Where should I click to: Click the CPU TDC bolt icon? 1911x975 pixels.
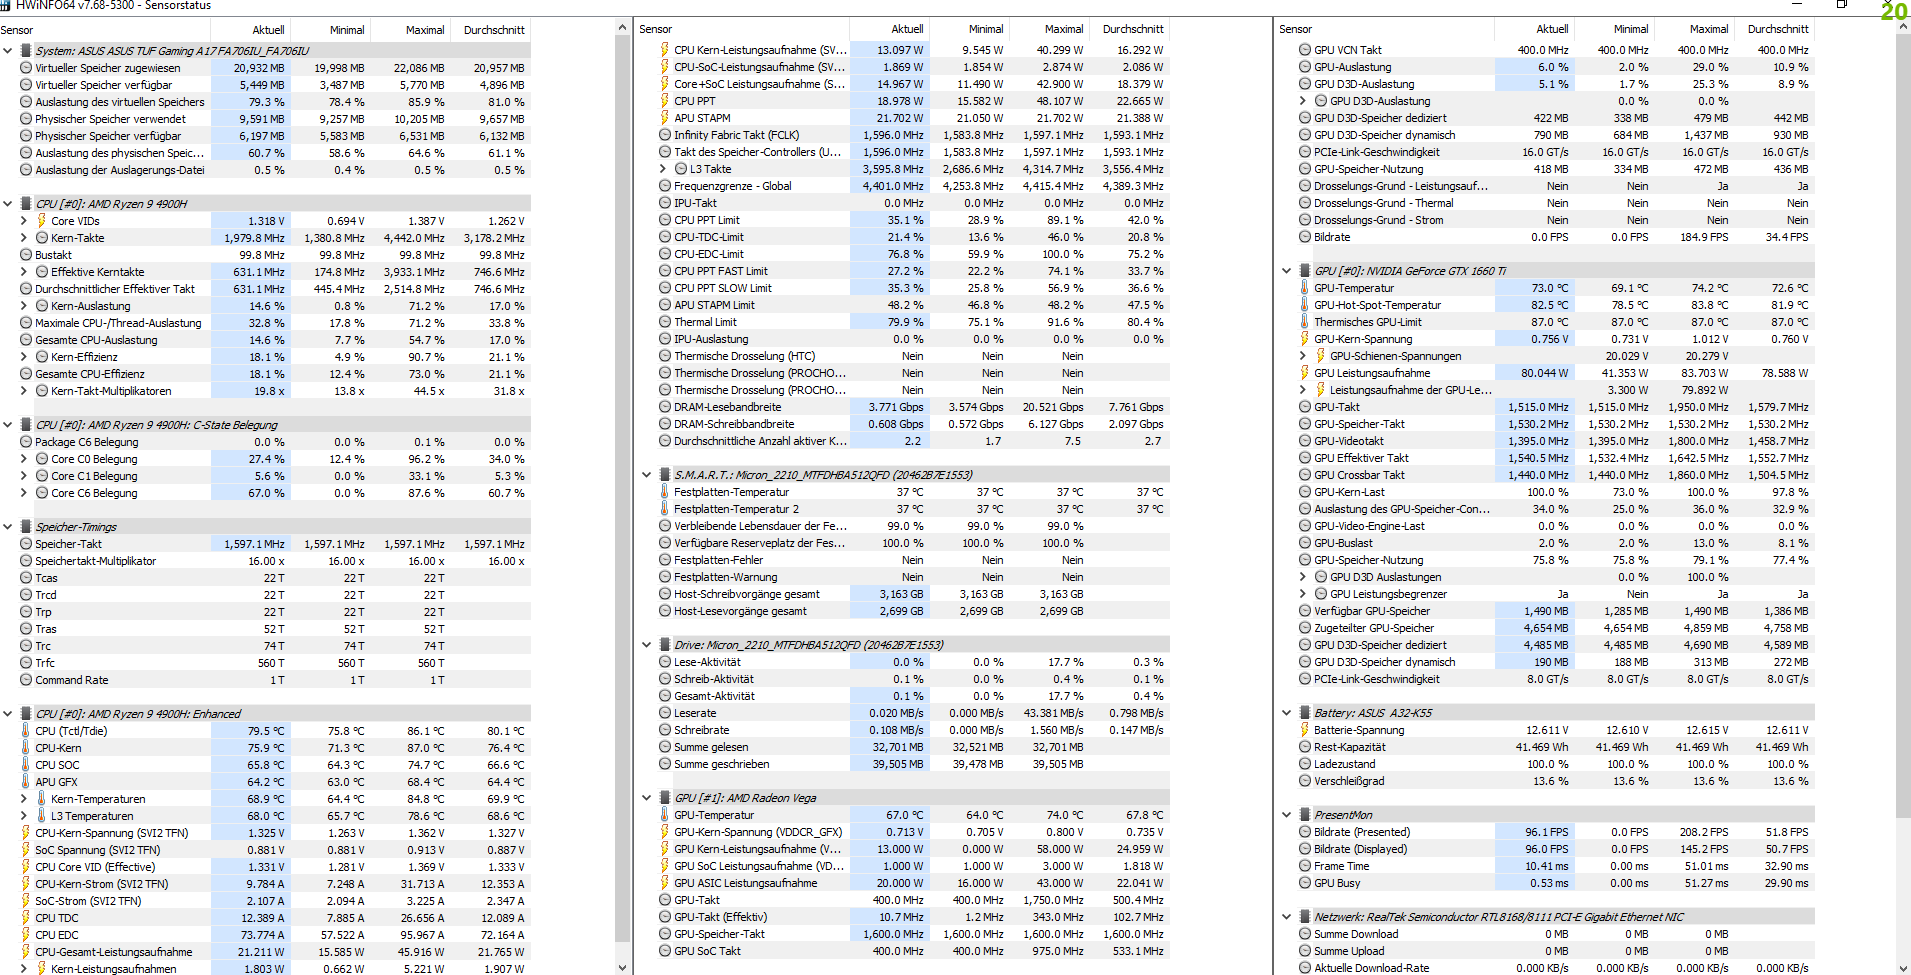coord(26,918)
